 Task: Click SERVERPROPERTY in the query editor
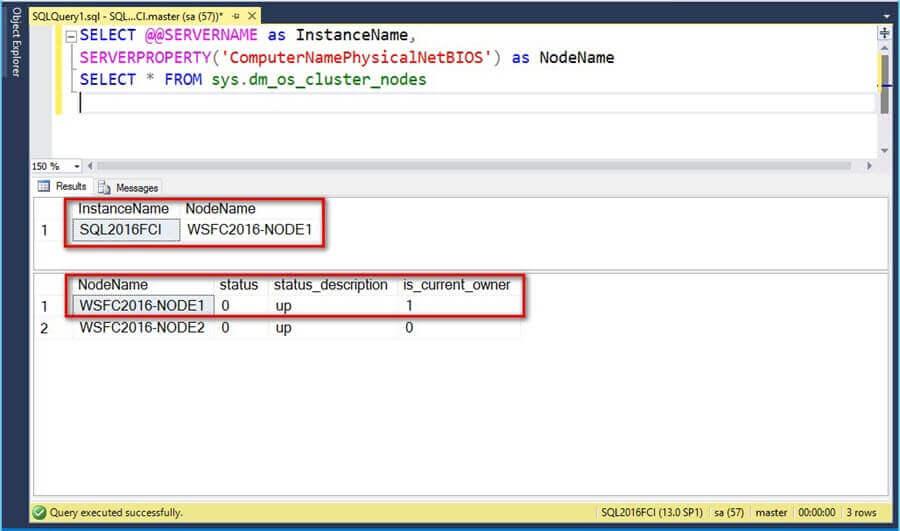145,58
